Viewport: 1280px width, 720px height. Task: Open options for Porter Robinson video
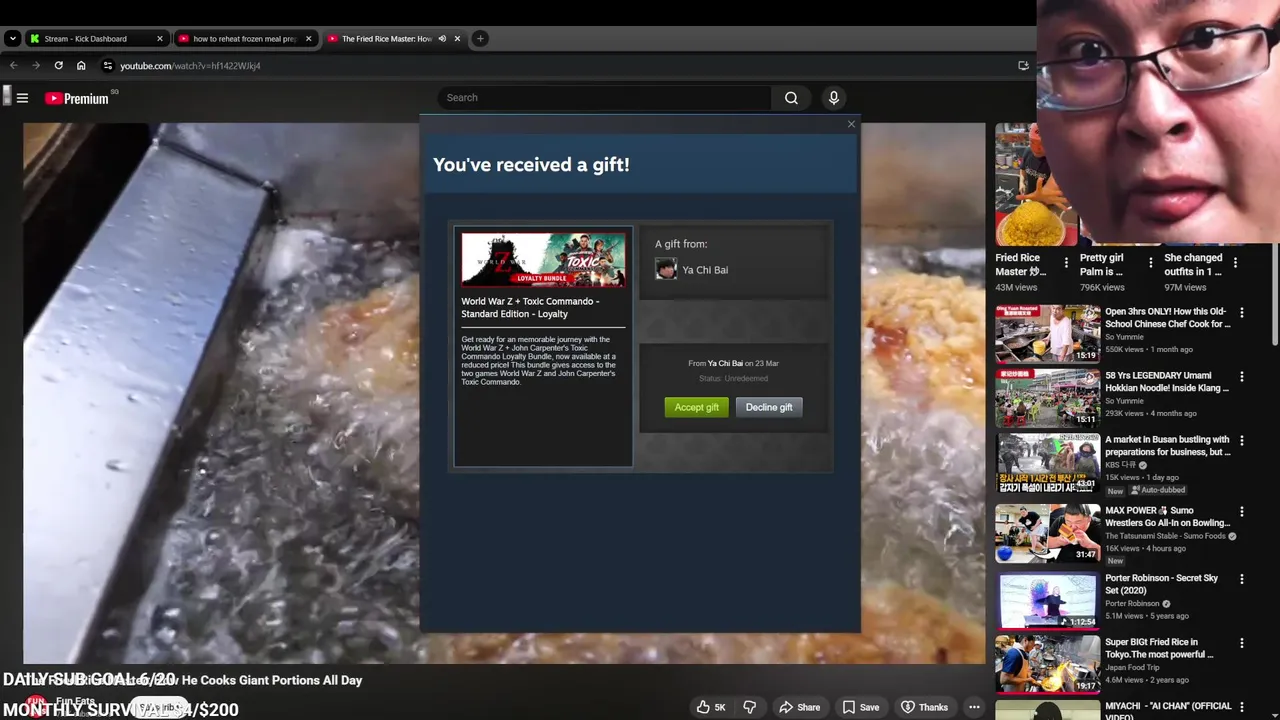1242,579
